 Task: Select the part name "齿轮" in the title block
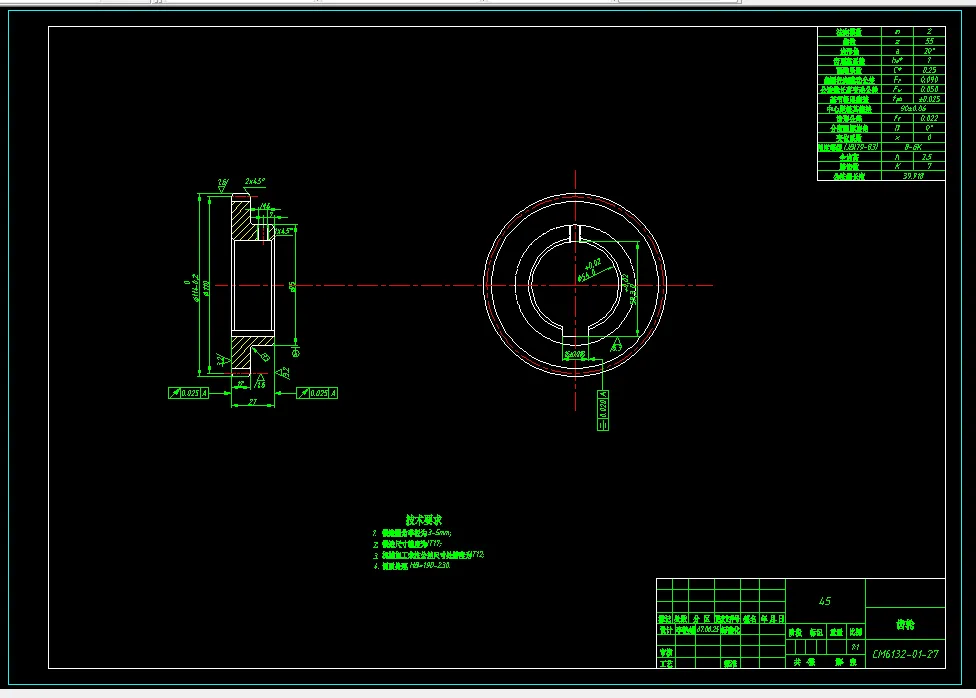point(905,625)
